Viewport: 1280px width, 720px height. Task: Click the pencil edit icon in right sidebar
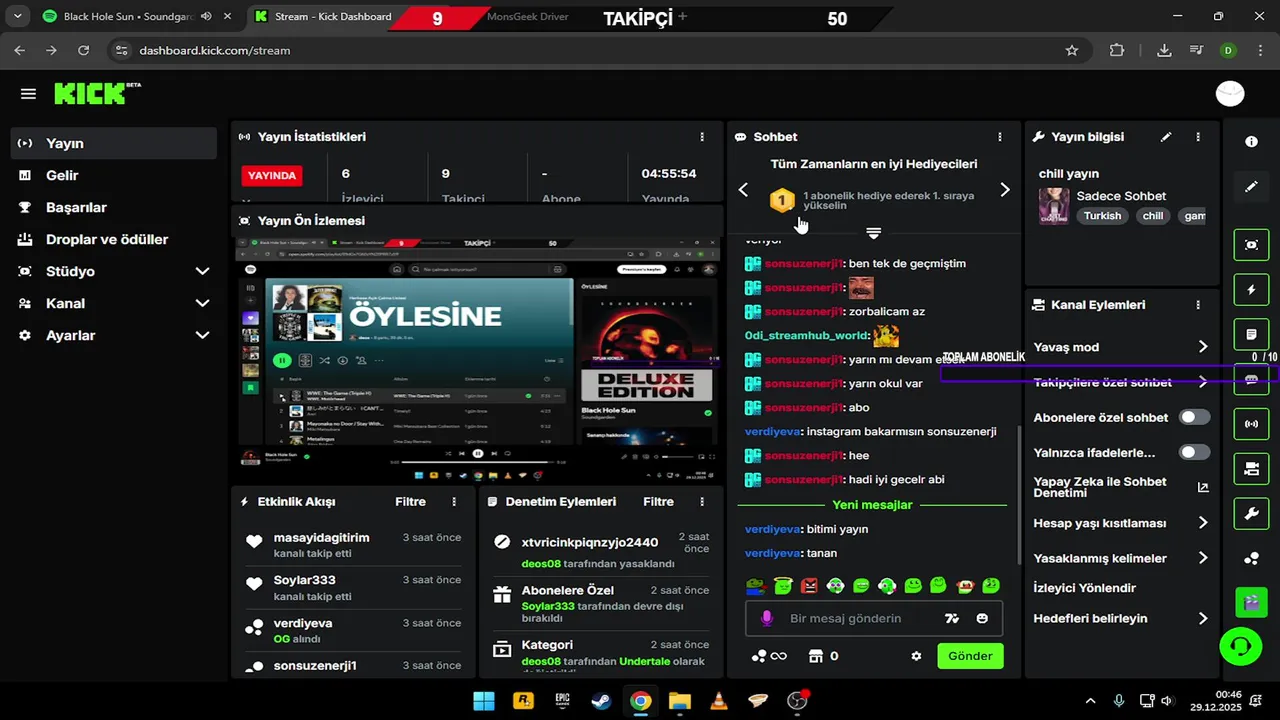click(1251, 187)
